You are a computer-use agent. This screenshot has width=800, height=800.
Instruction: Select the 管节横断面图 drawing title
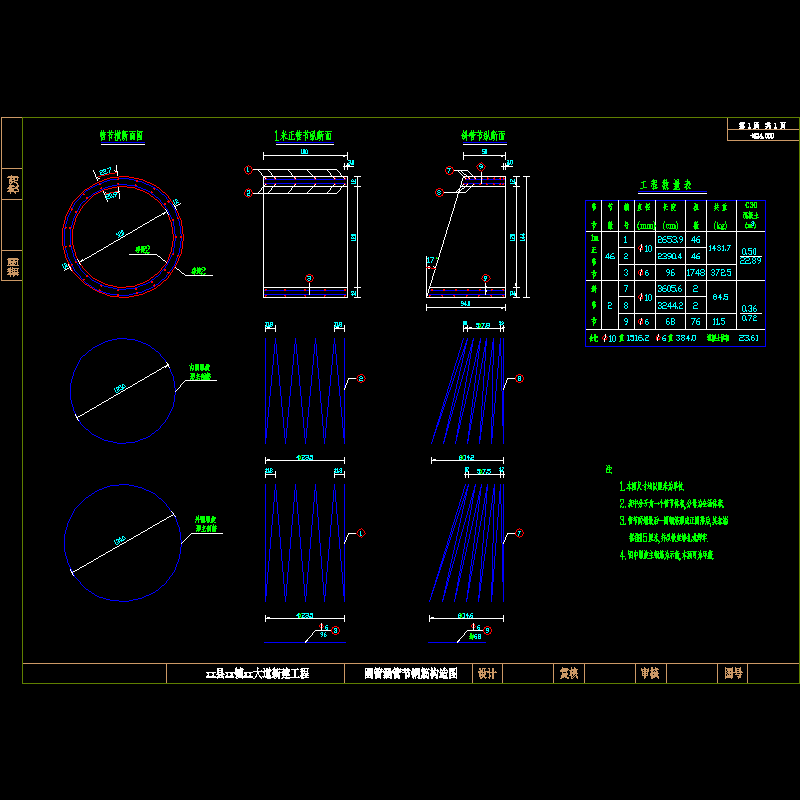pos(121,136)
